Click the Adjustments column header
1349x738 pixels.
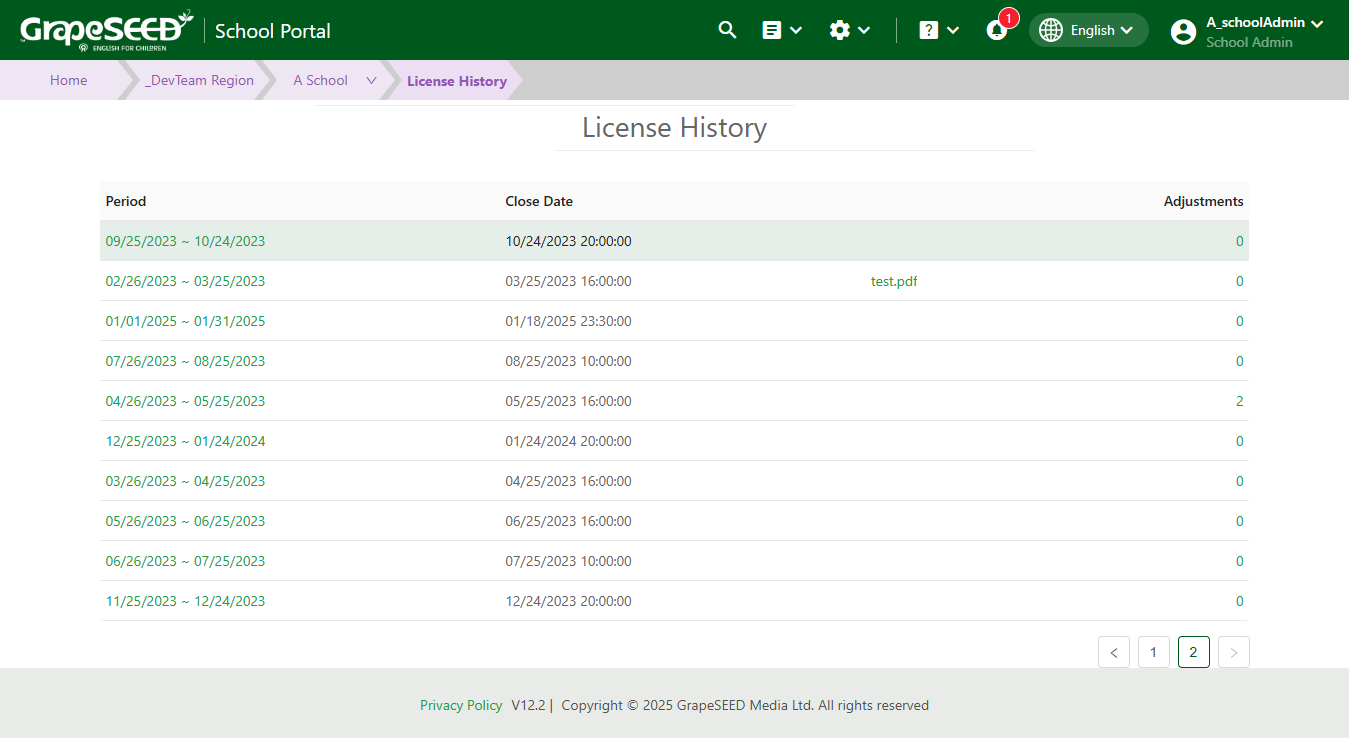[1204, 201]
